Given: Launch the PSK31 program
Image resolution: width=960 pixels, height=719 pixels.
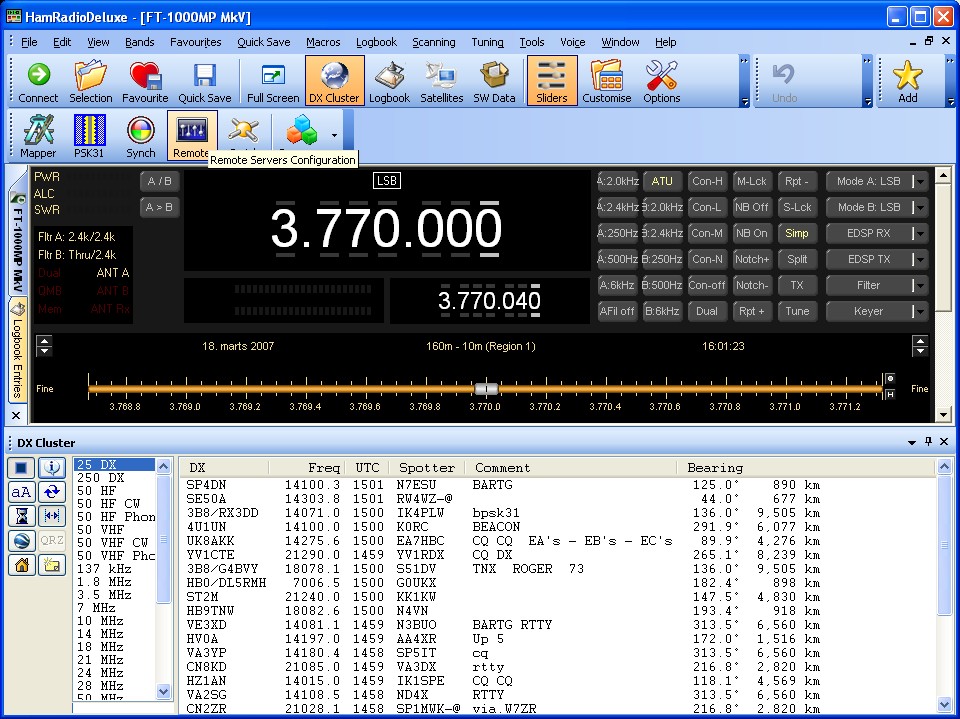Looking at the screenshot, I should pyautogui.click(x=89, y=136).
